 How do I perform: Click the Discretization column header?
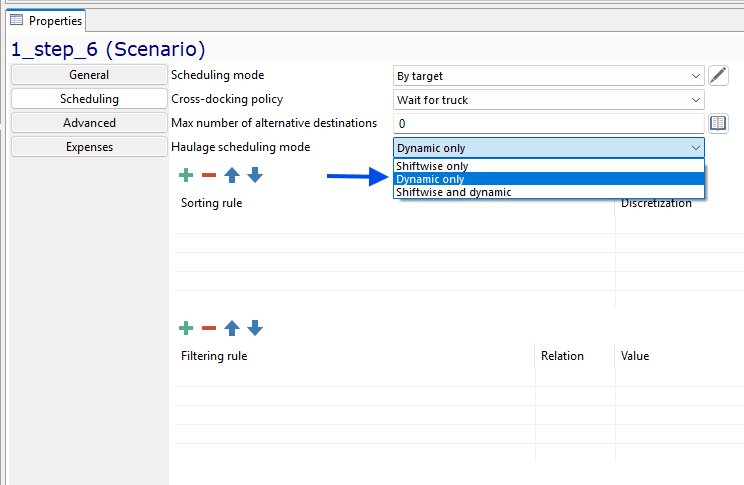coord(656,204)
